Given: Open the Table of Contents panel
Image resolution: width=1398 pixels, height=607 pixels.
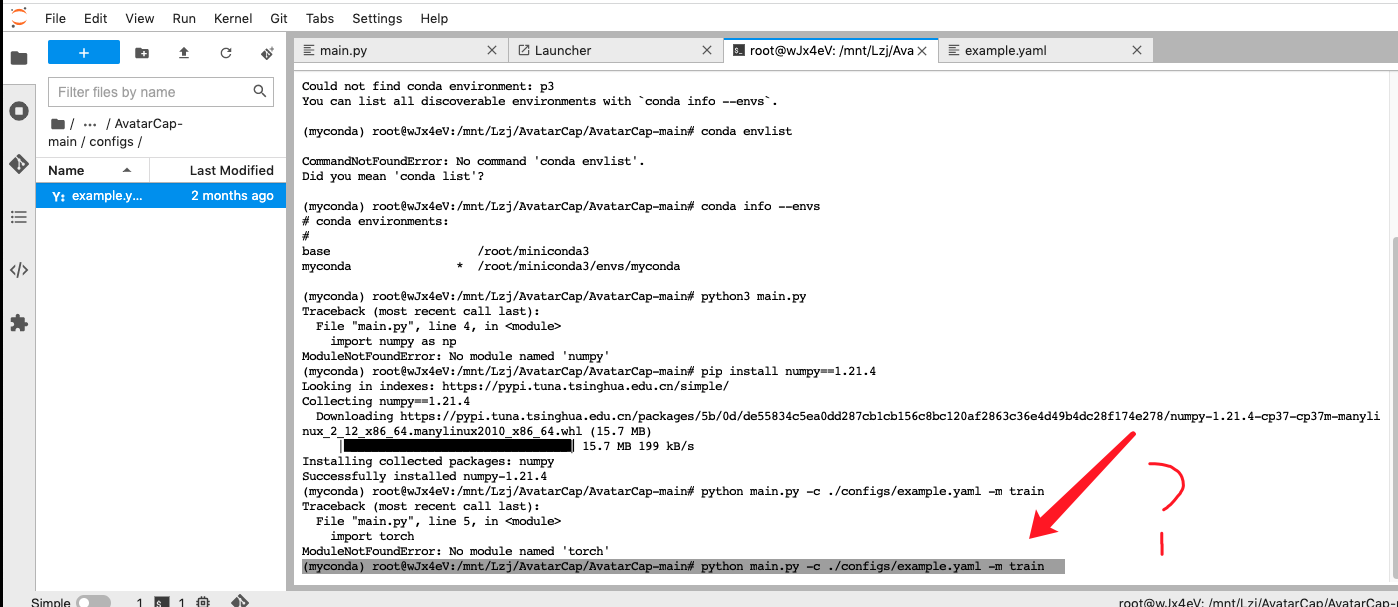Looking at the screenshot, I should [x=18, y=216].
